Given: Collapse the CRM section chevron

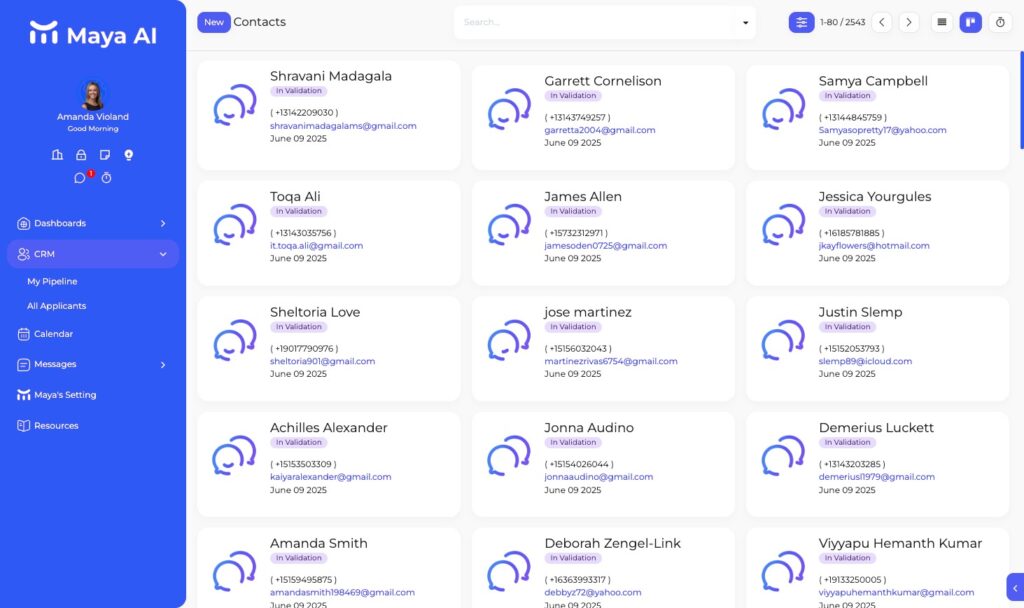Looking at the screenshot, I should 163,254.
